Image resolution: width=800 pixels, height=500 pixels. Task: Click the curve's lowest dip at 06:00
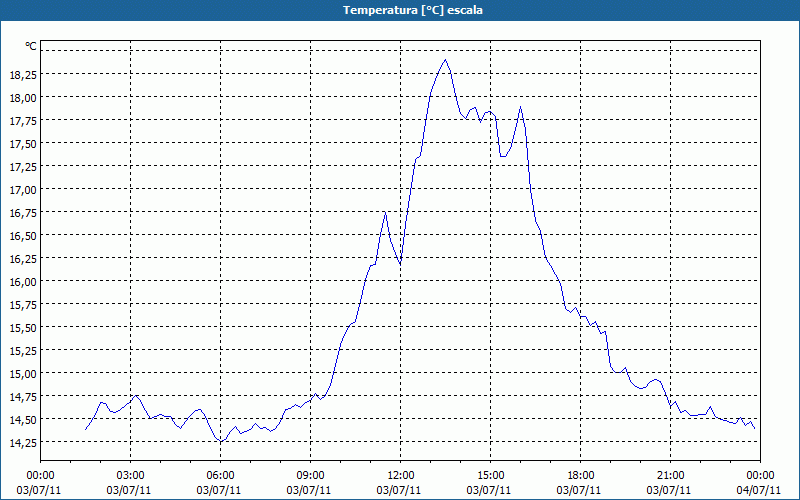click(220, 441)
